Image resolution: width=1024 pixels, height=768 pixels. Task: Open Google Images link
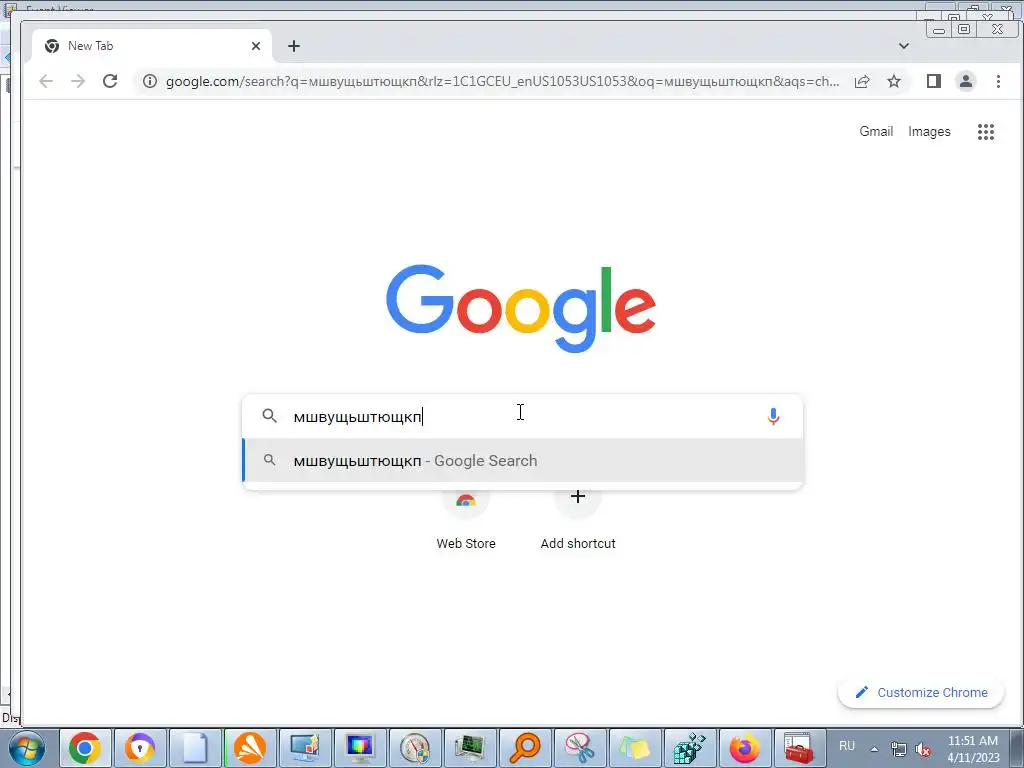[929, 132]
